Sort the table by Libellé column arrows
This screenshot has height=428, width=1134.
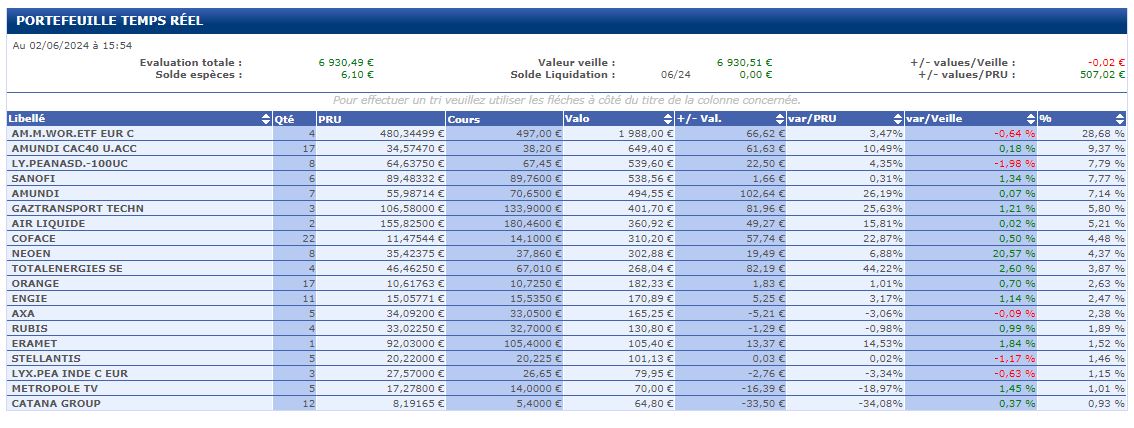pyautogui.click(x=266, y=119)
